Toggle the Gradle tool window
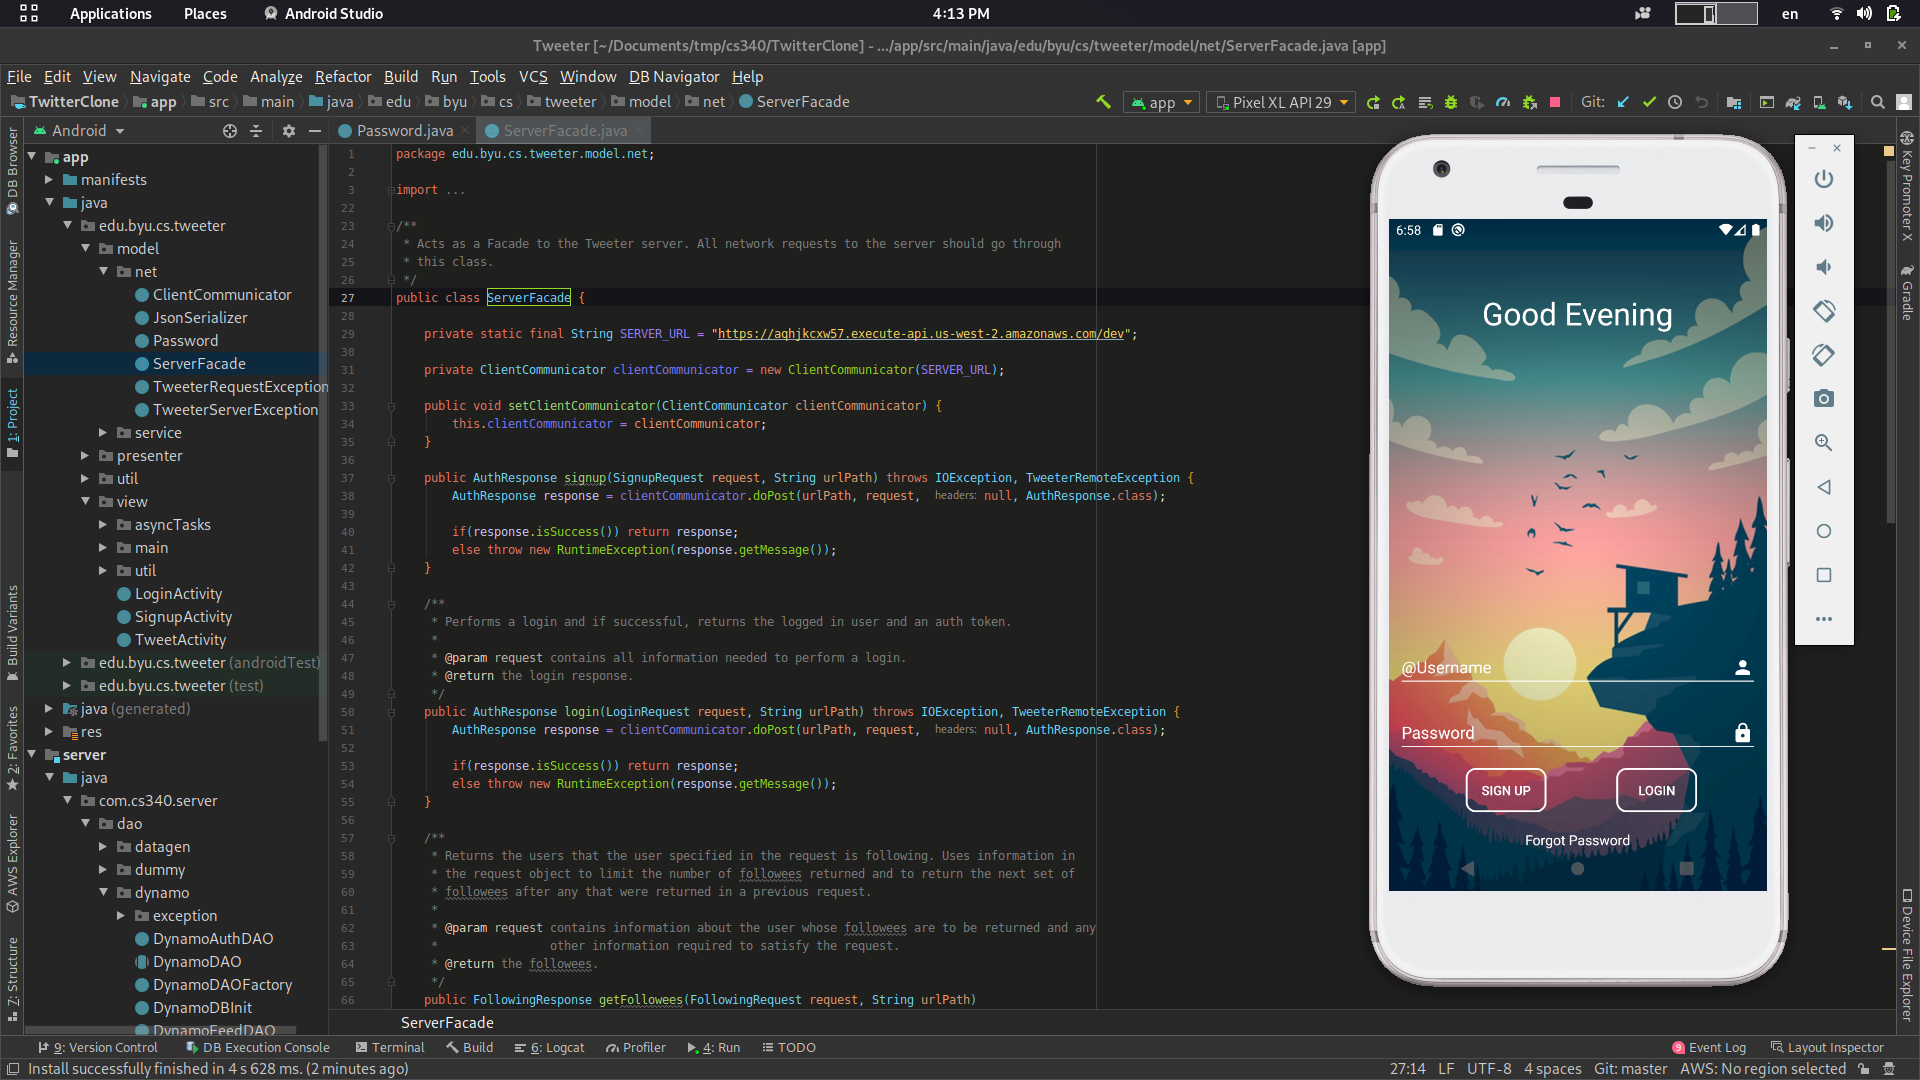The height and width of the screenshot is (1080, 1920). tap(1908, 293)
